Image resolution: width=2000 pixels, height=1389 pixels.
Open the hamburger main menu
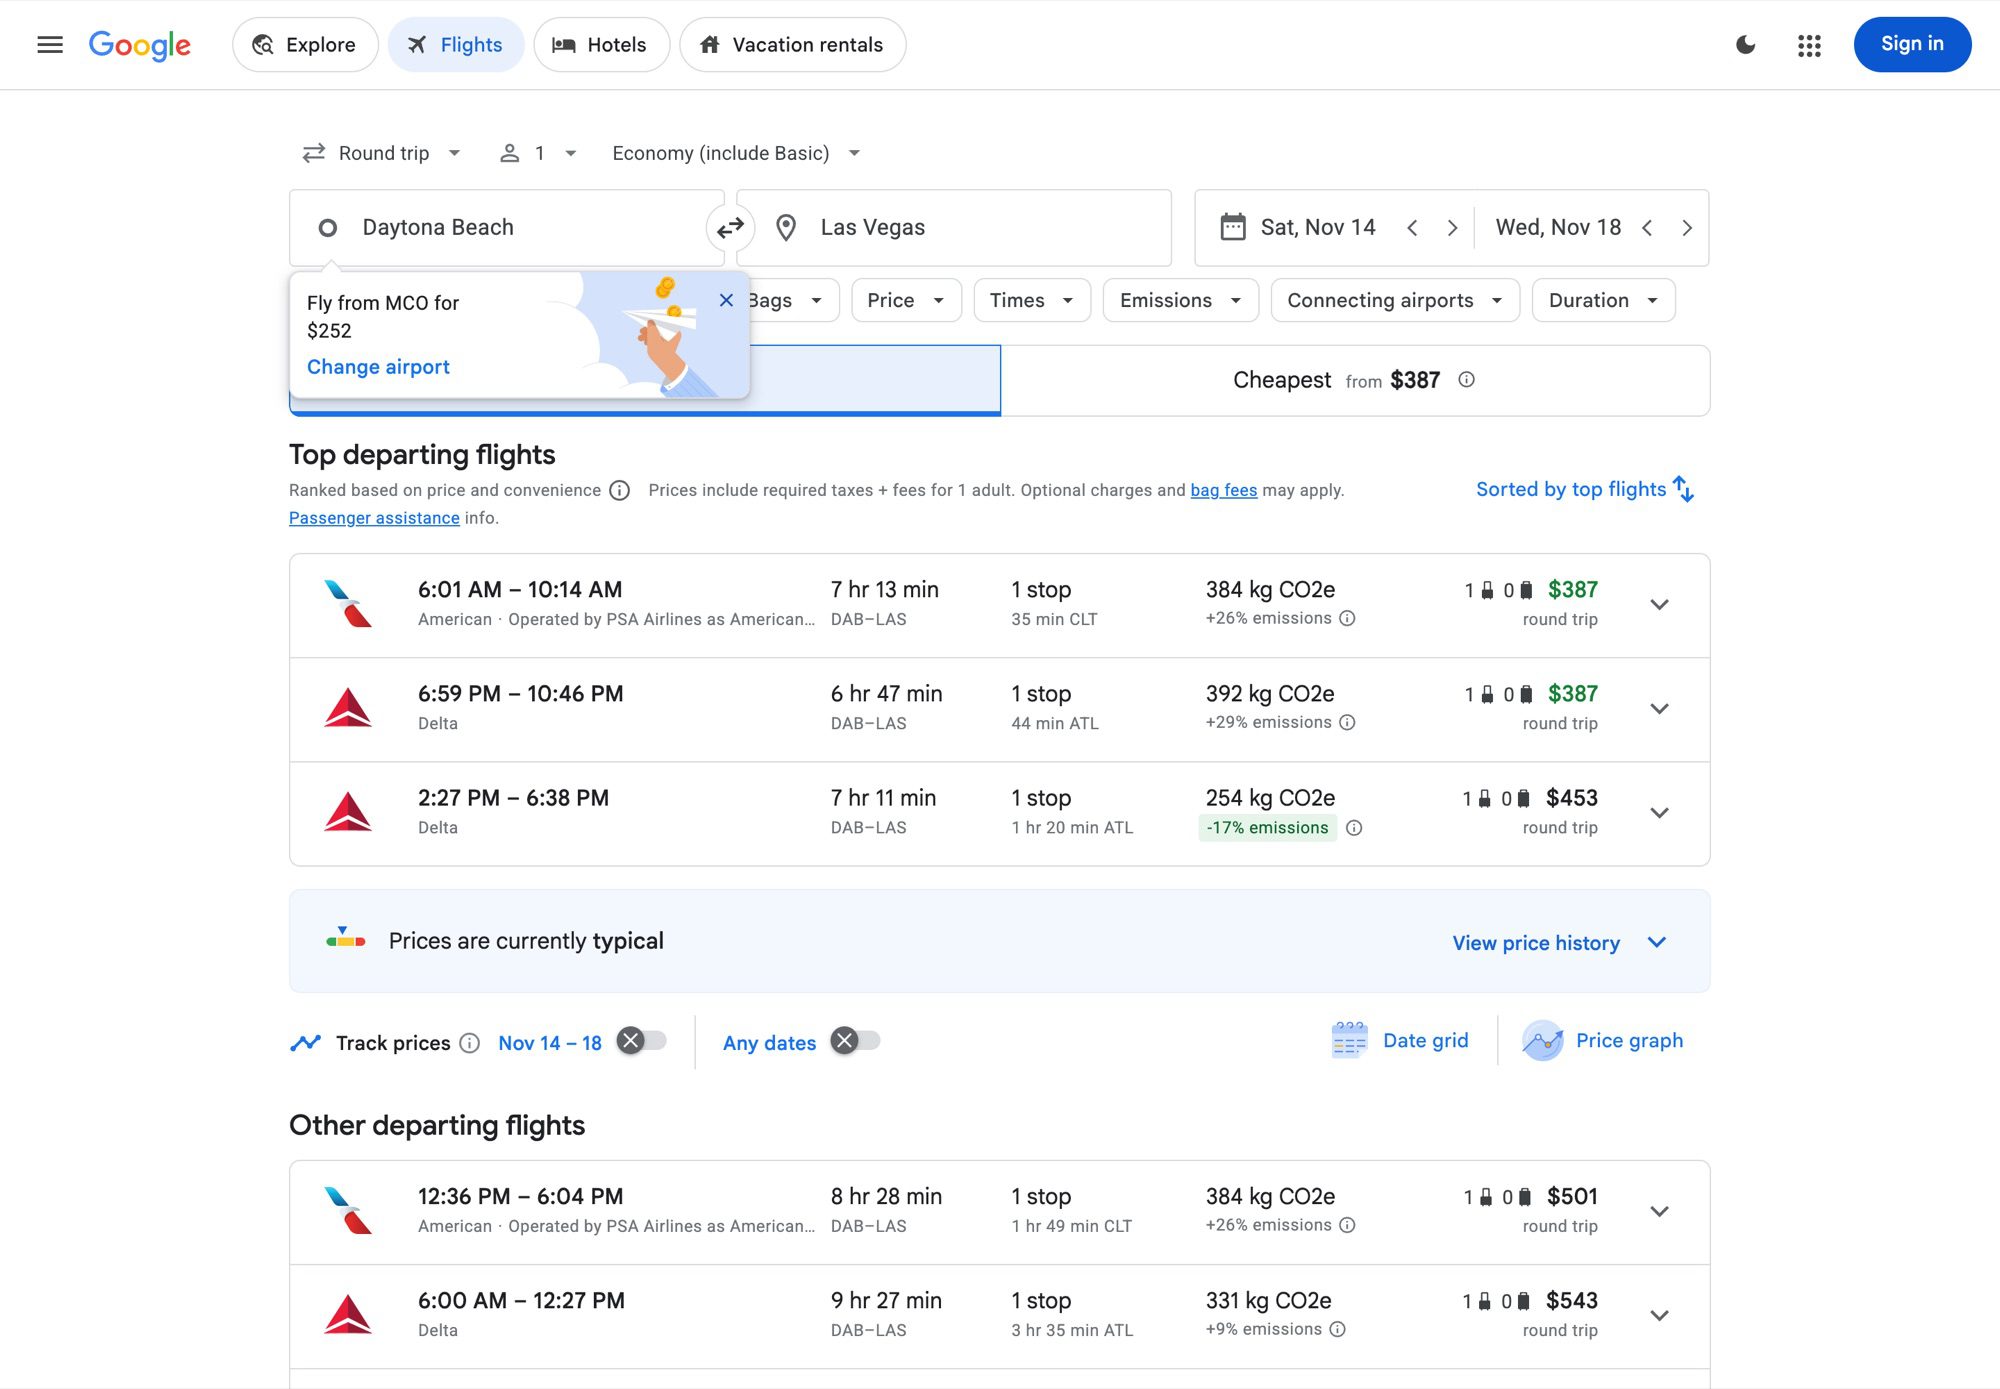[x=50, y=44]
